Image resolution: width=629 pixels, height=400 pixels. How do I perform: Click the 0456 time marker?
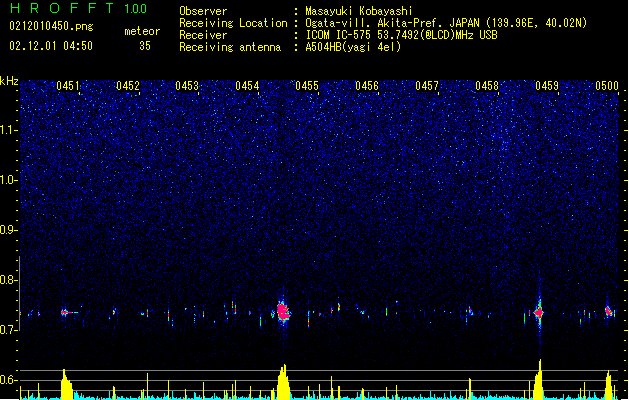[x=367, y=85]
